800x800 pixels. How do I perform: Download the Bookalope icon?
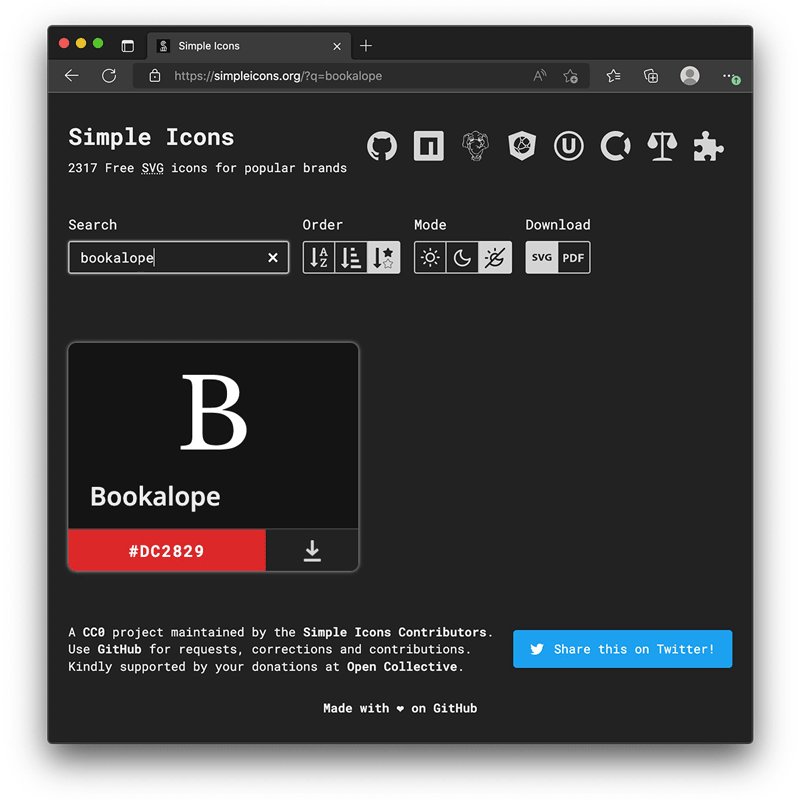pyautogui.click(x=312, y=551)
